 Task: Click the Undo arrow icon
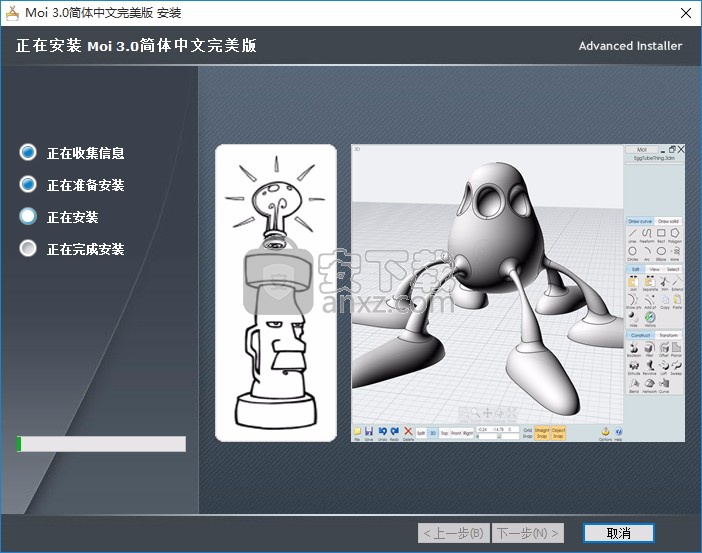(383, 432)
